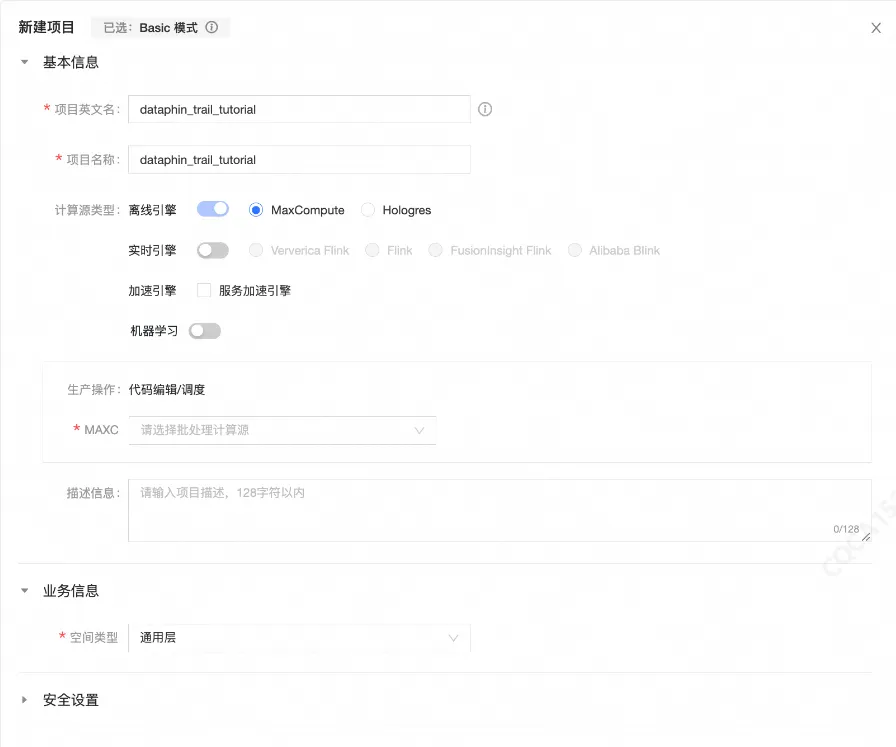This screenshot has width=896, height=747.
Task: Click the 项目英文名 input field
Action: click(x=299, y=109)
